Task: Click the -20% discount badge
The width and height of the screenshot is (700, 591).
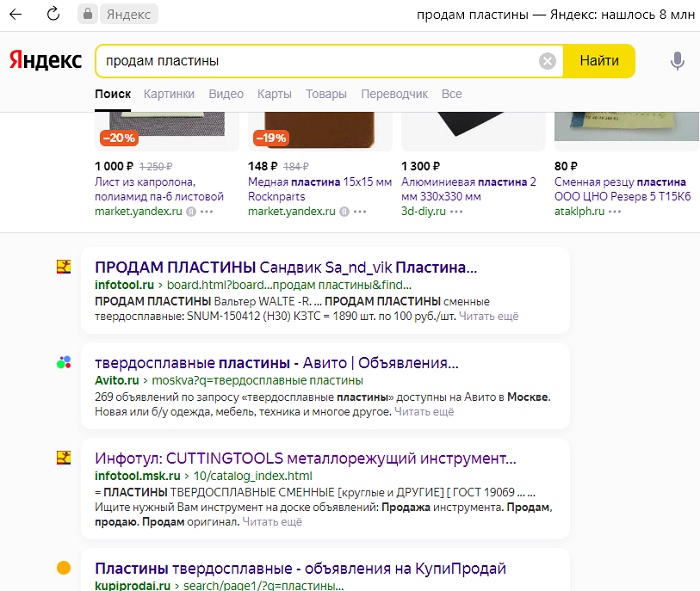Action: click(119, 138)
